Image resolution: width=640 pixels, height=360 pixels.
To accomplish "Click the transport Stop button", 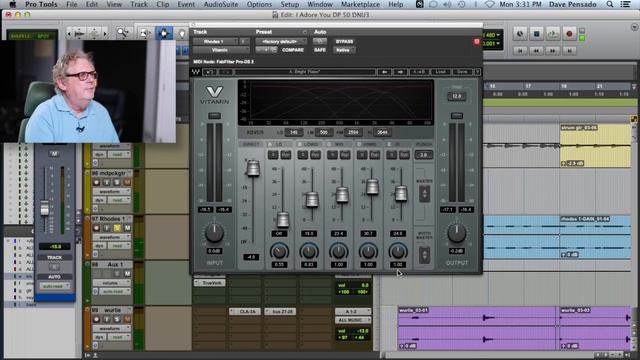I will [536, 34].
